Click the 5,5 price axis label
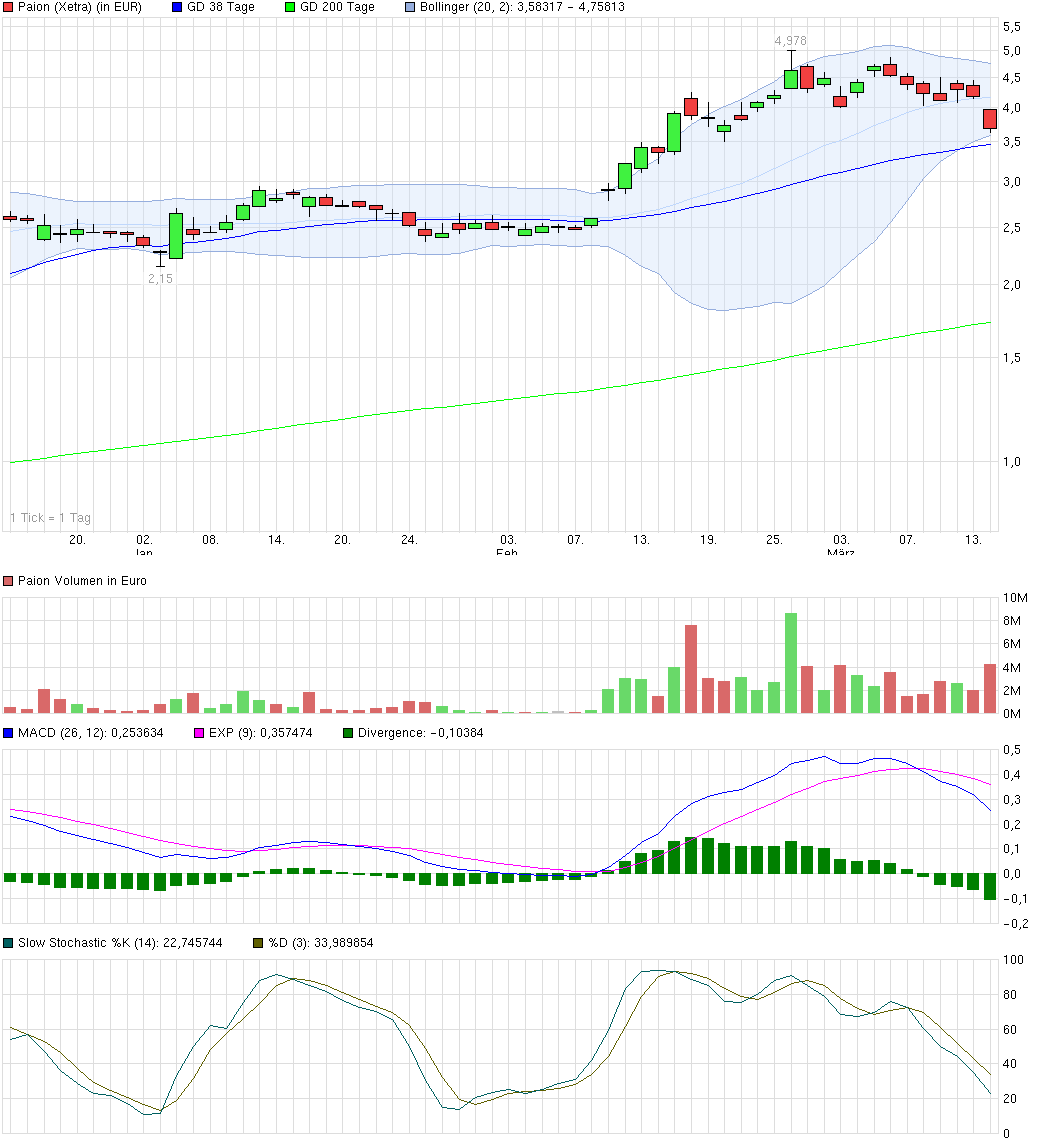Image resolution: width=1052 pixels, height=1146 pixels. pos(1012,27)
